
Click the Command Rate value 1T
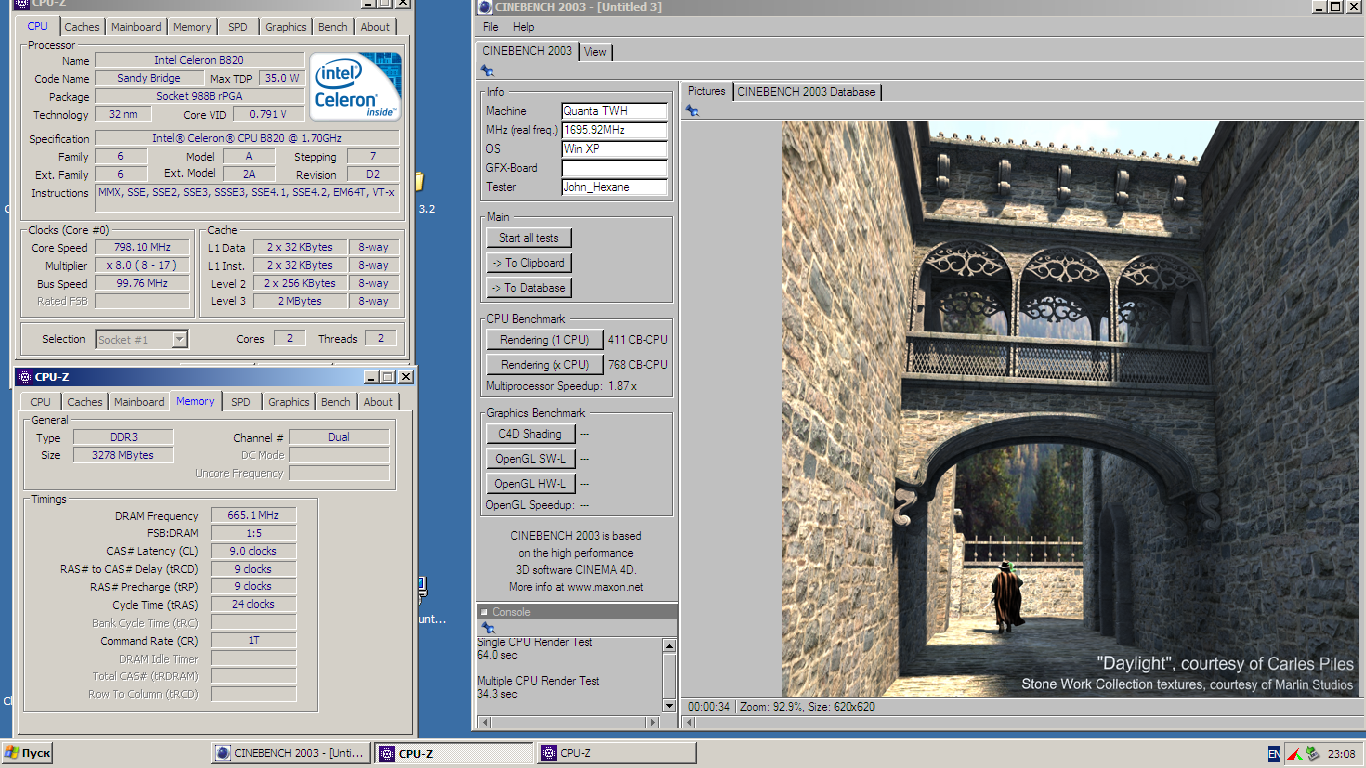click(x=253, y=640)
